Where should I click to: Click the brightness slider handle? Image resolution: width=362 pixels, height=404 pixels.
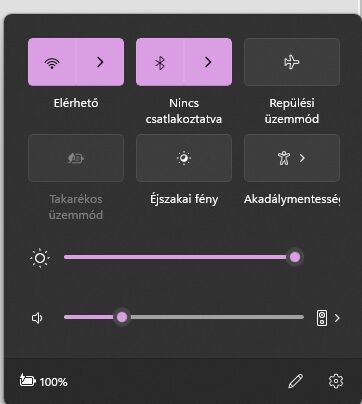(295, 257)
